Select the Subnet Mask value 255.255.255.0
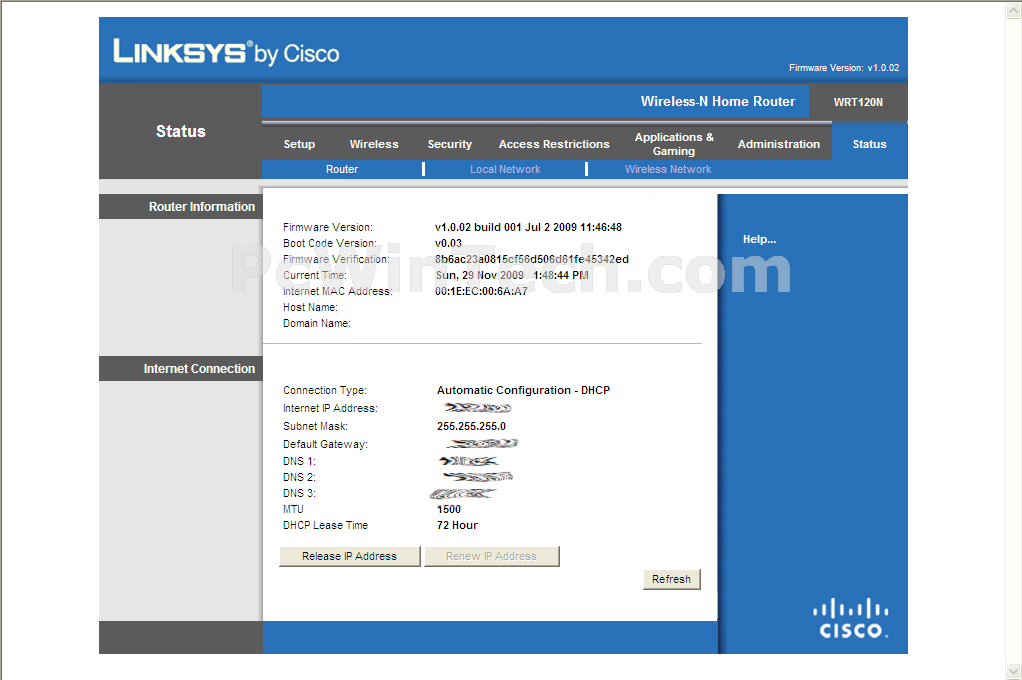The height and width of the screenshot is (680, 1022). coord(471,426)
